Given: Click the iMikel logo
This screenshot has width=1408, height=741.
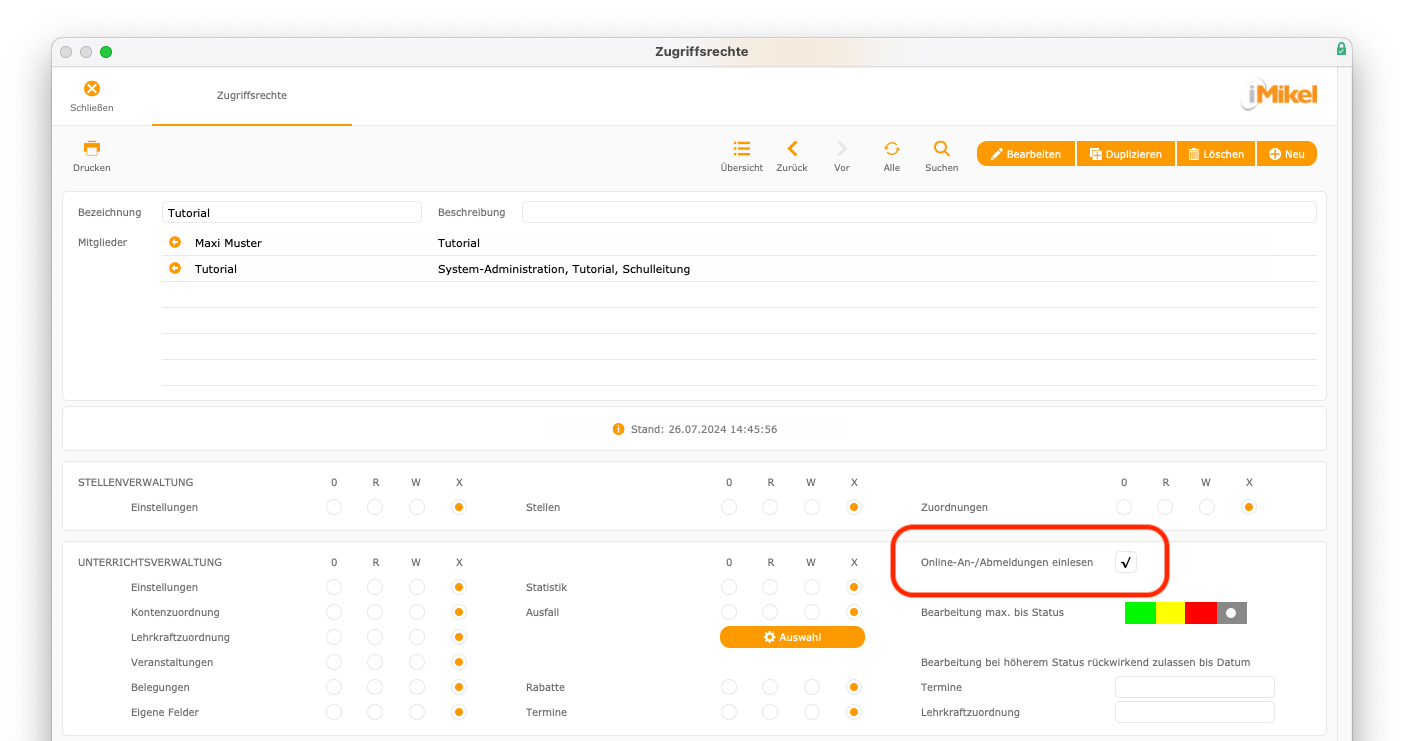Looking at the screenshot, I should pyautogui.click(x=1279, y=95).
